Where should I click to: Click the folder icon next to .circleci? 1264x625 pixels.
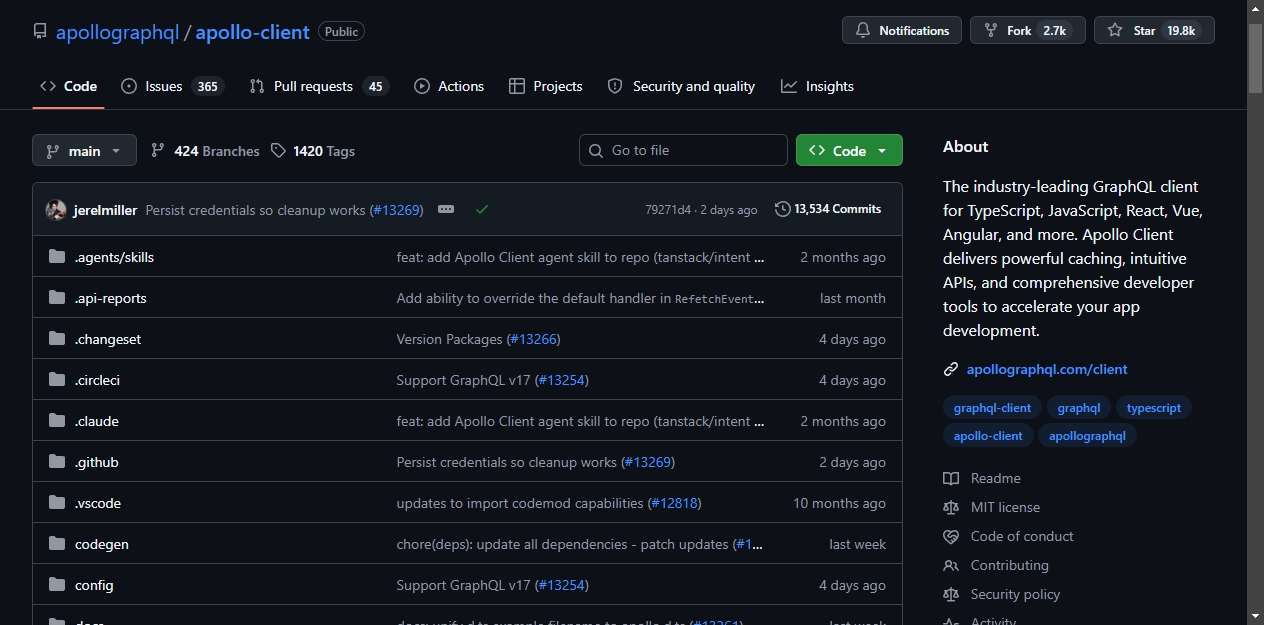click(57, 380)
